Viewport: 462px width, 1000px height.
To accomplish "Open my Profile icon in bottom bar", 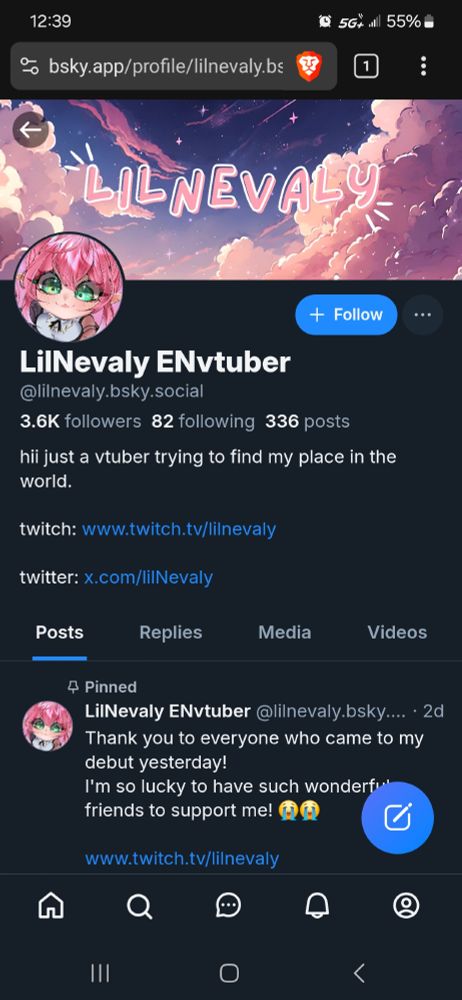I will point(406,905).
